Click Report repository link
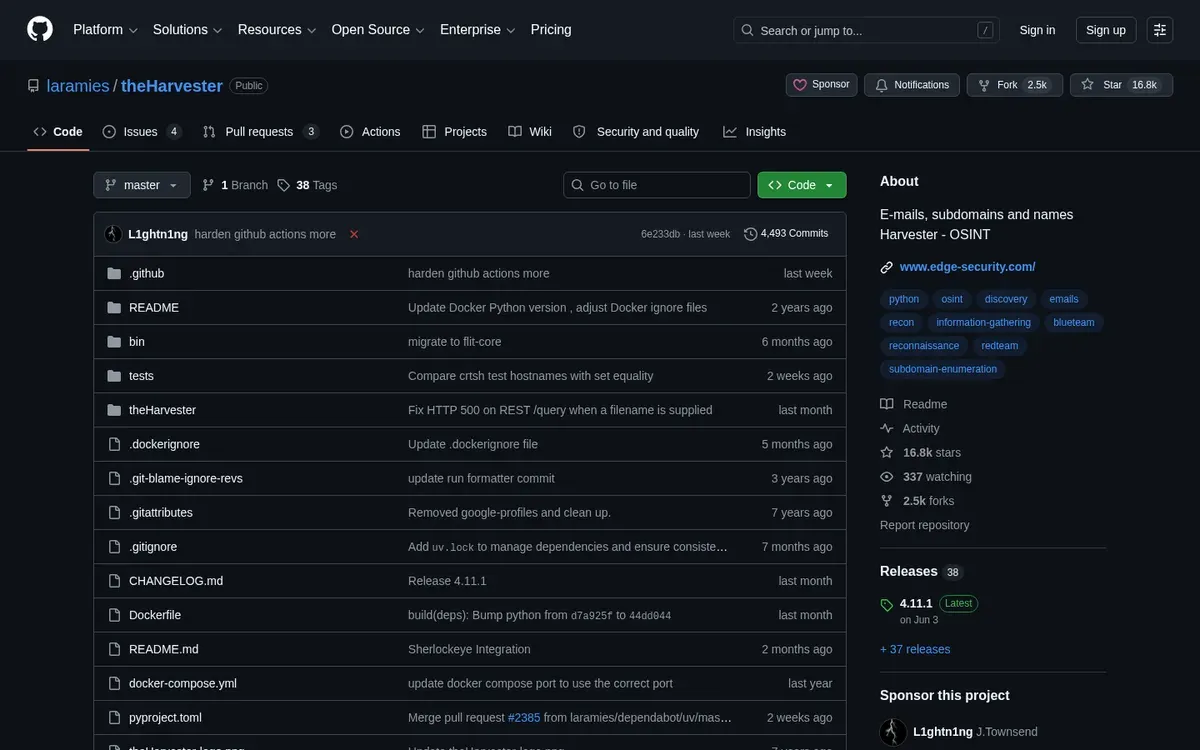 [x=924, y=525]
